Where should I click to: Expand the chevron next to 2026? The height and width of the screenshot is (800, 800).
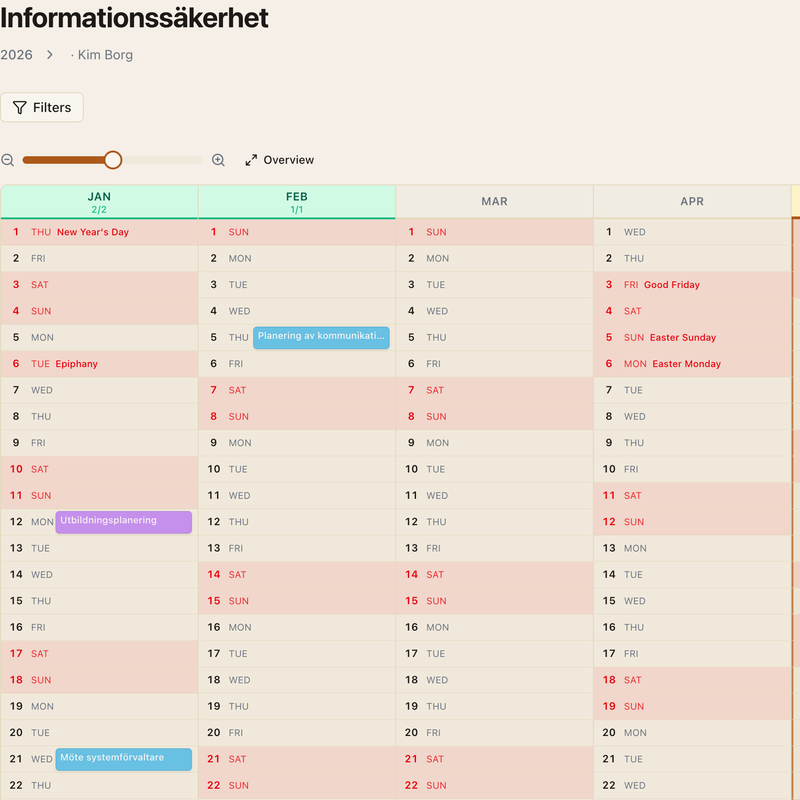click(49, 55)
